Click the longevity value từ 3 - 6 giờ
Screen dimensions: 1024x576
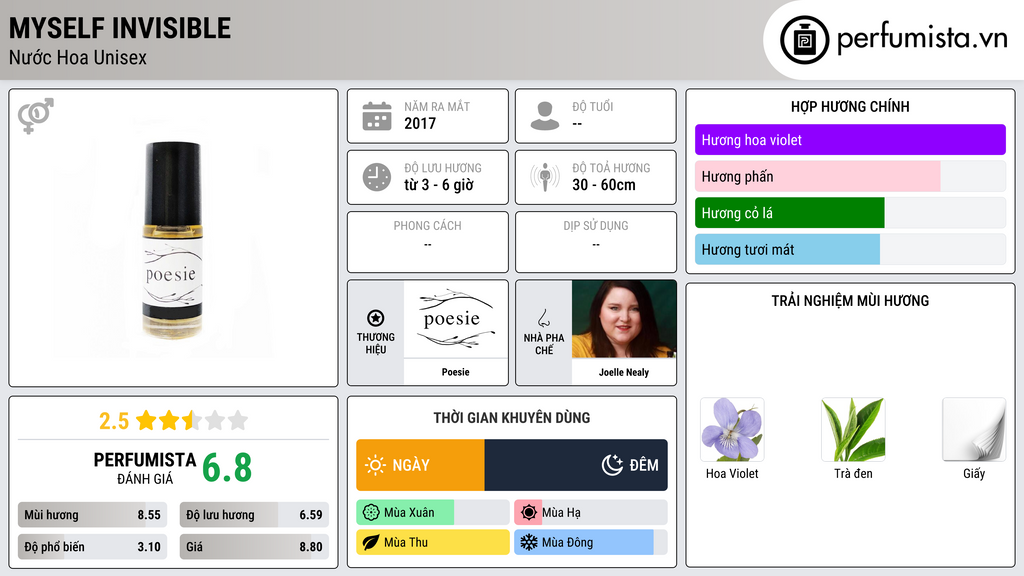click(x=439, y=185)
